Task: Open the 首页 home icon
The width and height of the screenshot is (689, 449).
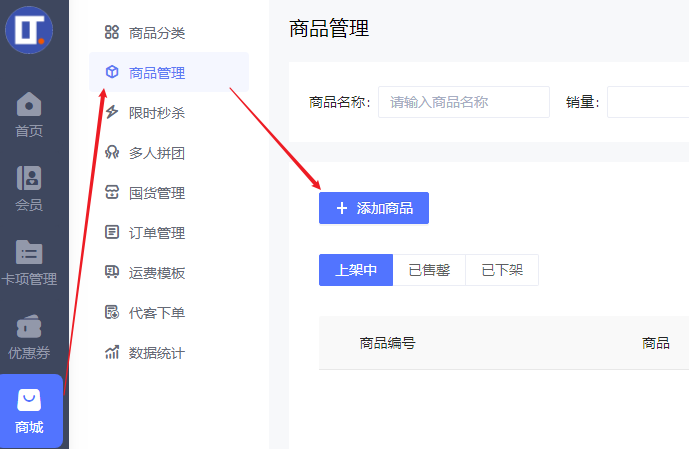Action: [29, 104]
